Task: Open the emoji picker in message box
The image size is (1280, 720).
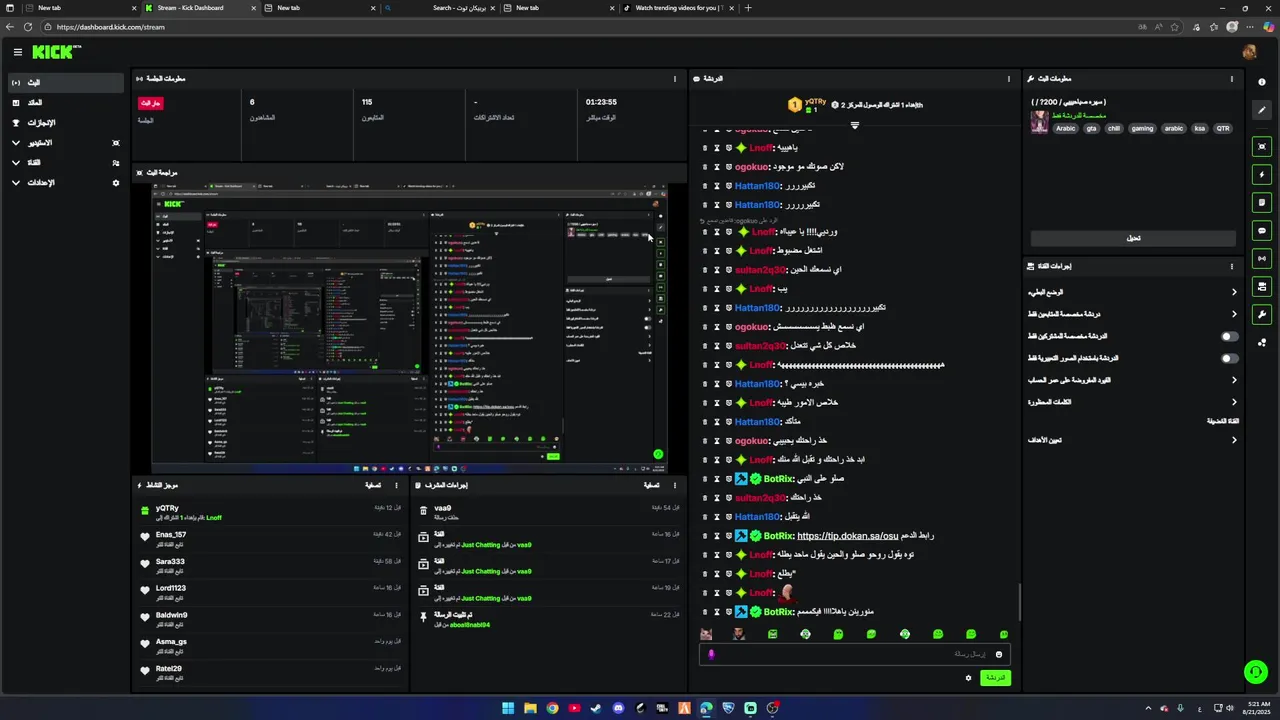Action: point(998,655)
